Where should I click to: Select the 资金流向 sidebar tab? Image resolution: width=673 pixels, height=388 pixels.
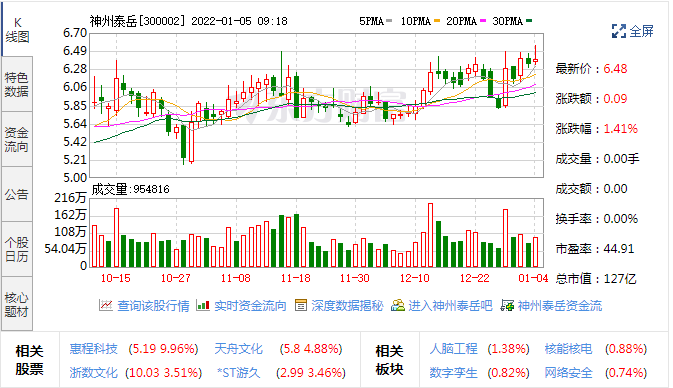[17, 139]
